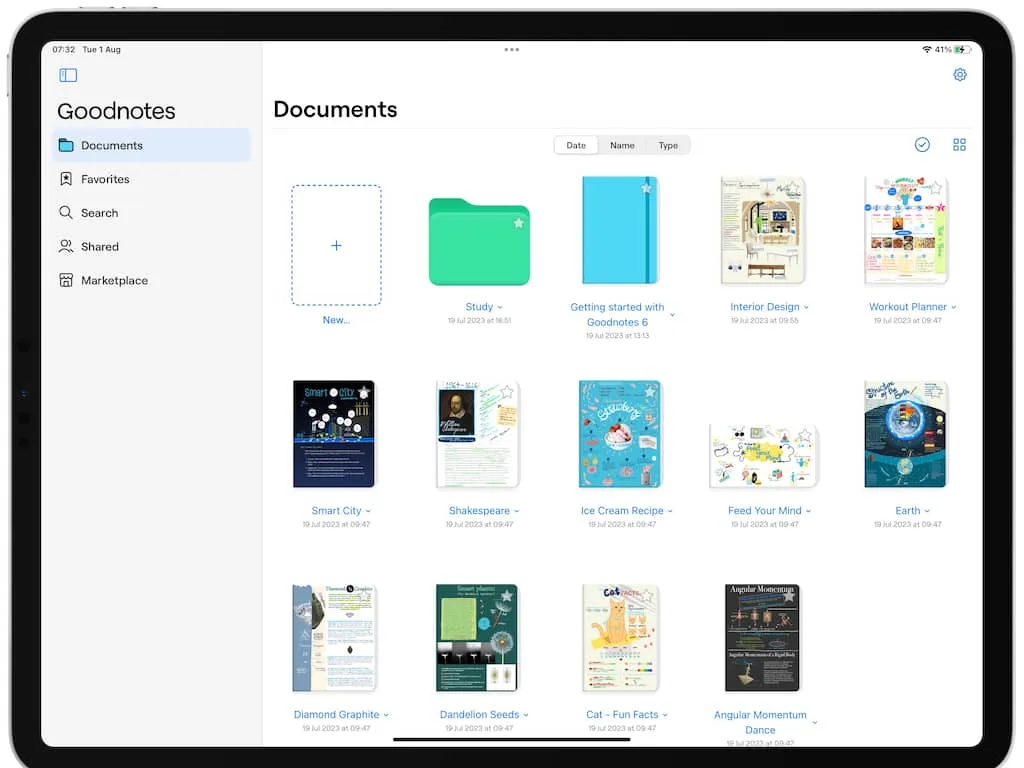Tap the home indicator bar at bottom
Image resolution: width=1024 pixels, height=768 pixels.
(x=511, y=740)
